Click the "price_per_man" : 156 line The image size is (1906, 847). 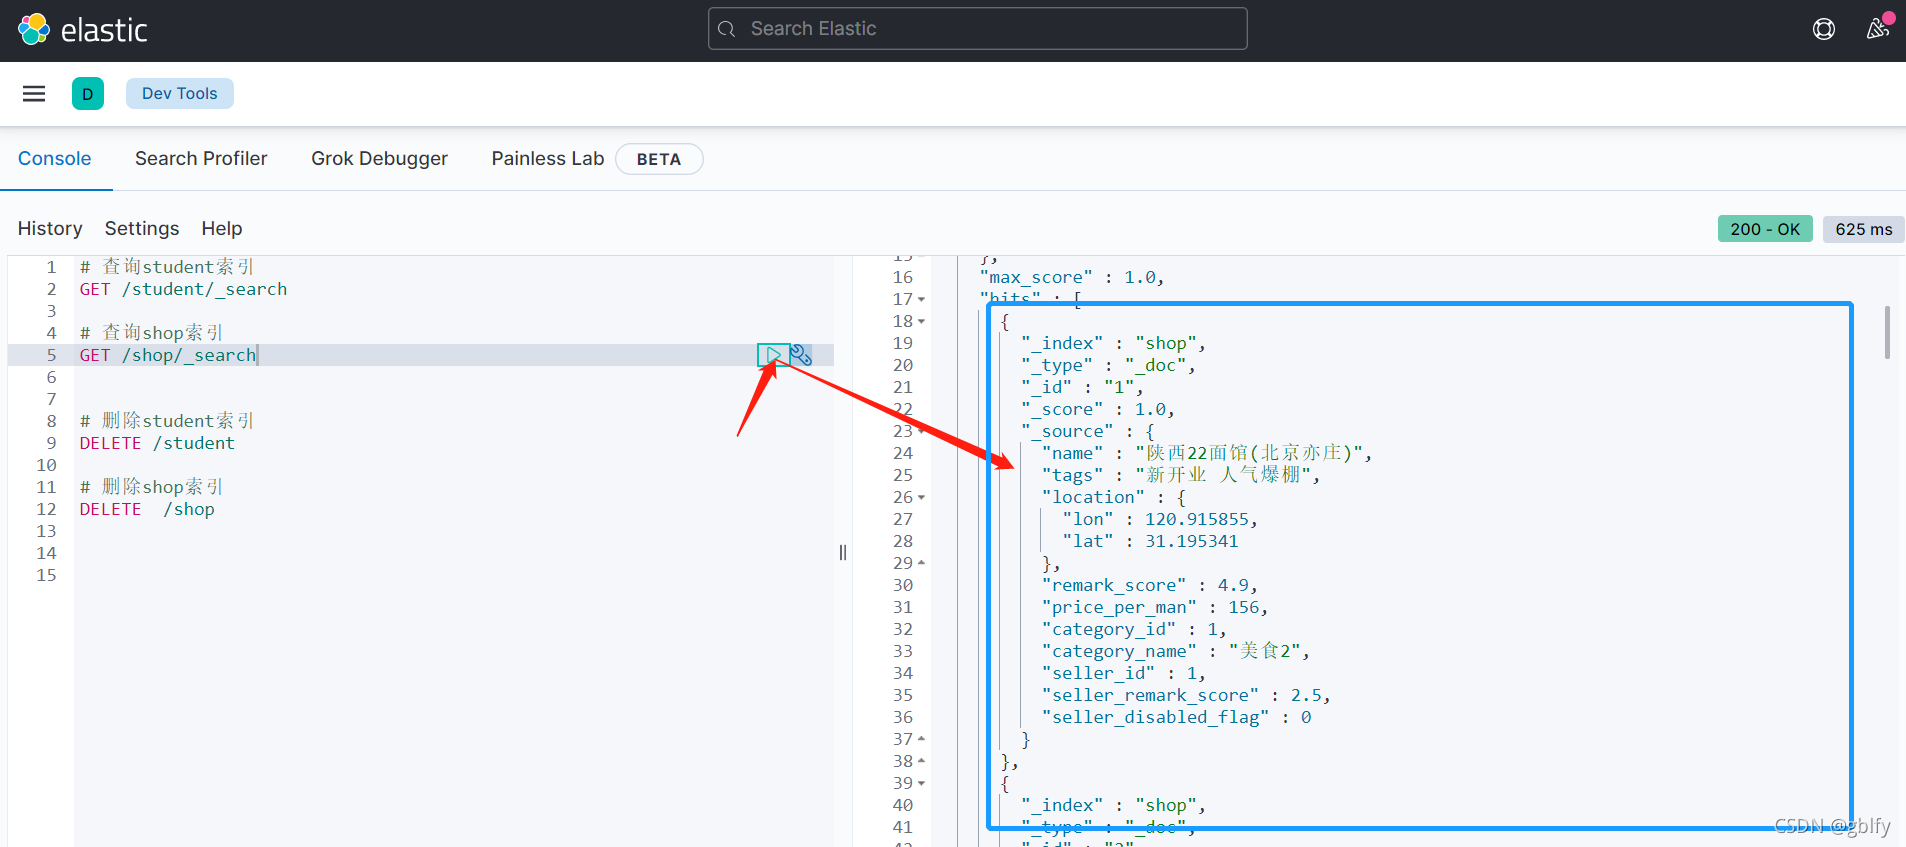(x=1155, y=607)
